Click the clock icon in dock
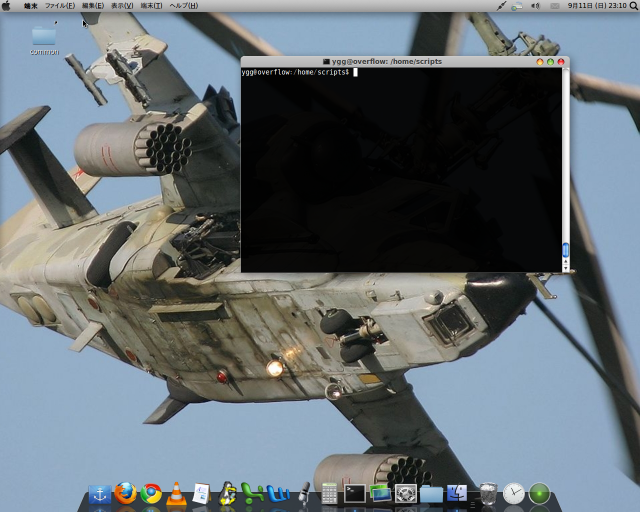Viewport: 640px width, 512px height. pos(513,493)
